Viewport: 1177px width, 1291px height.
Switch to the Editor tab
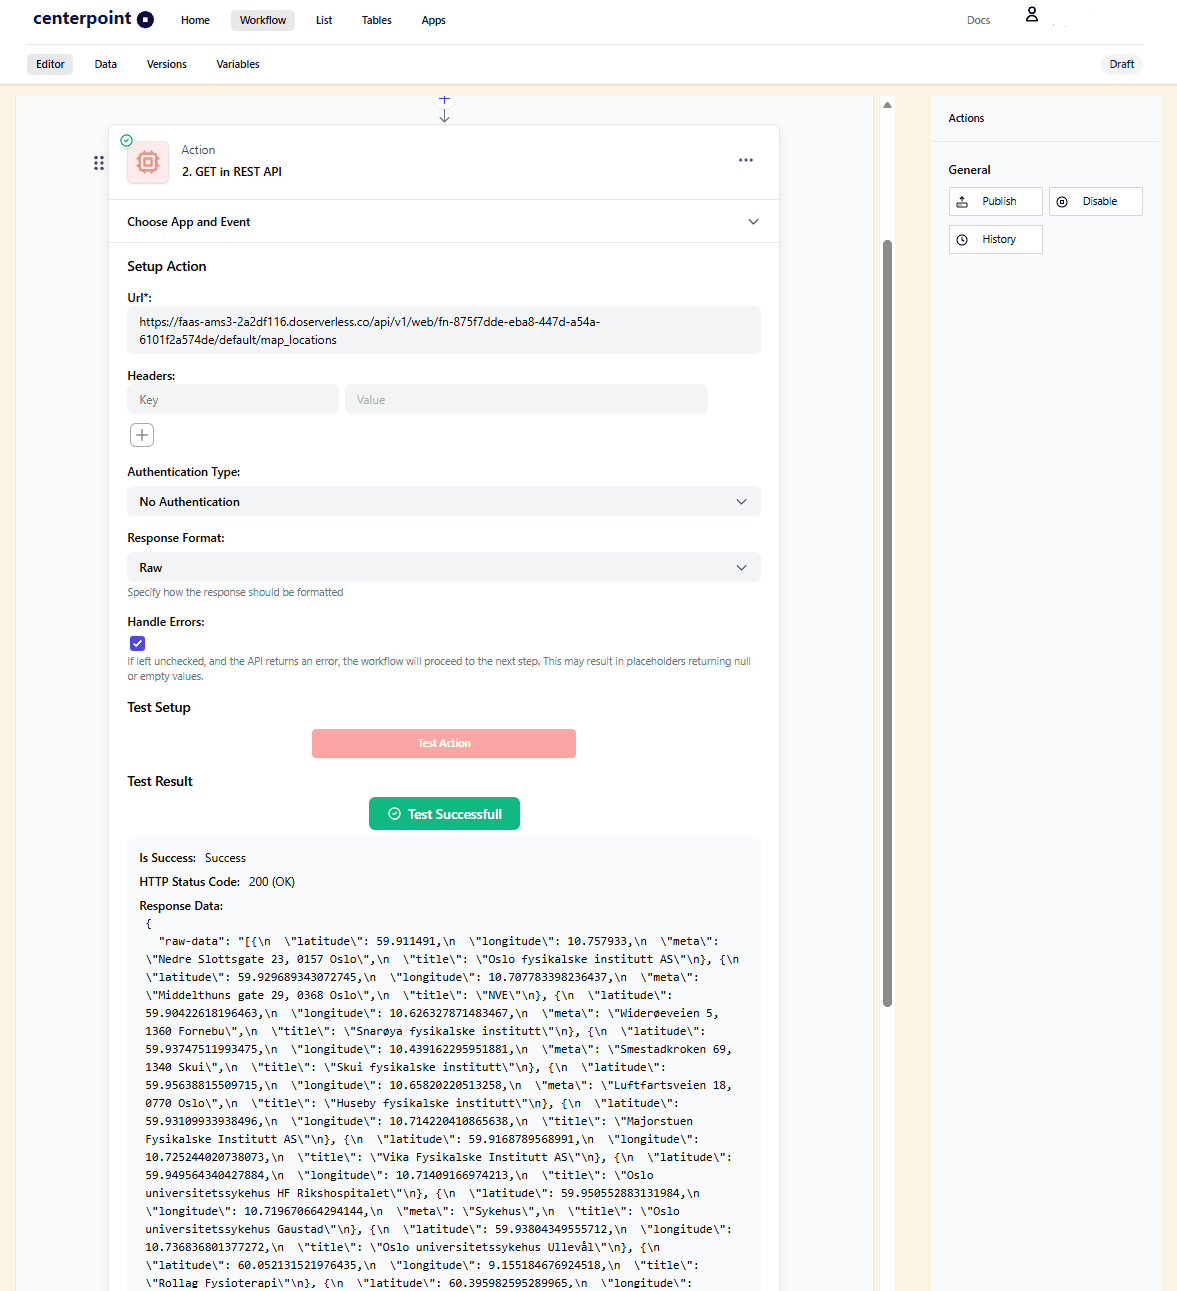[50, 64]
